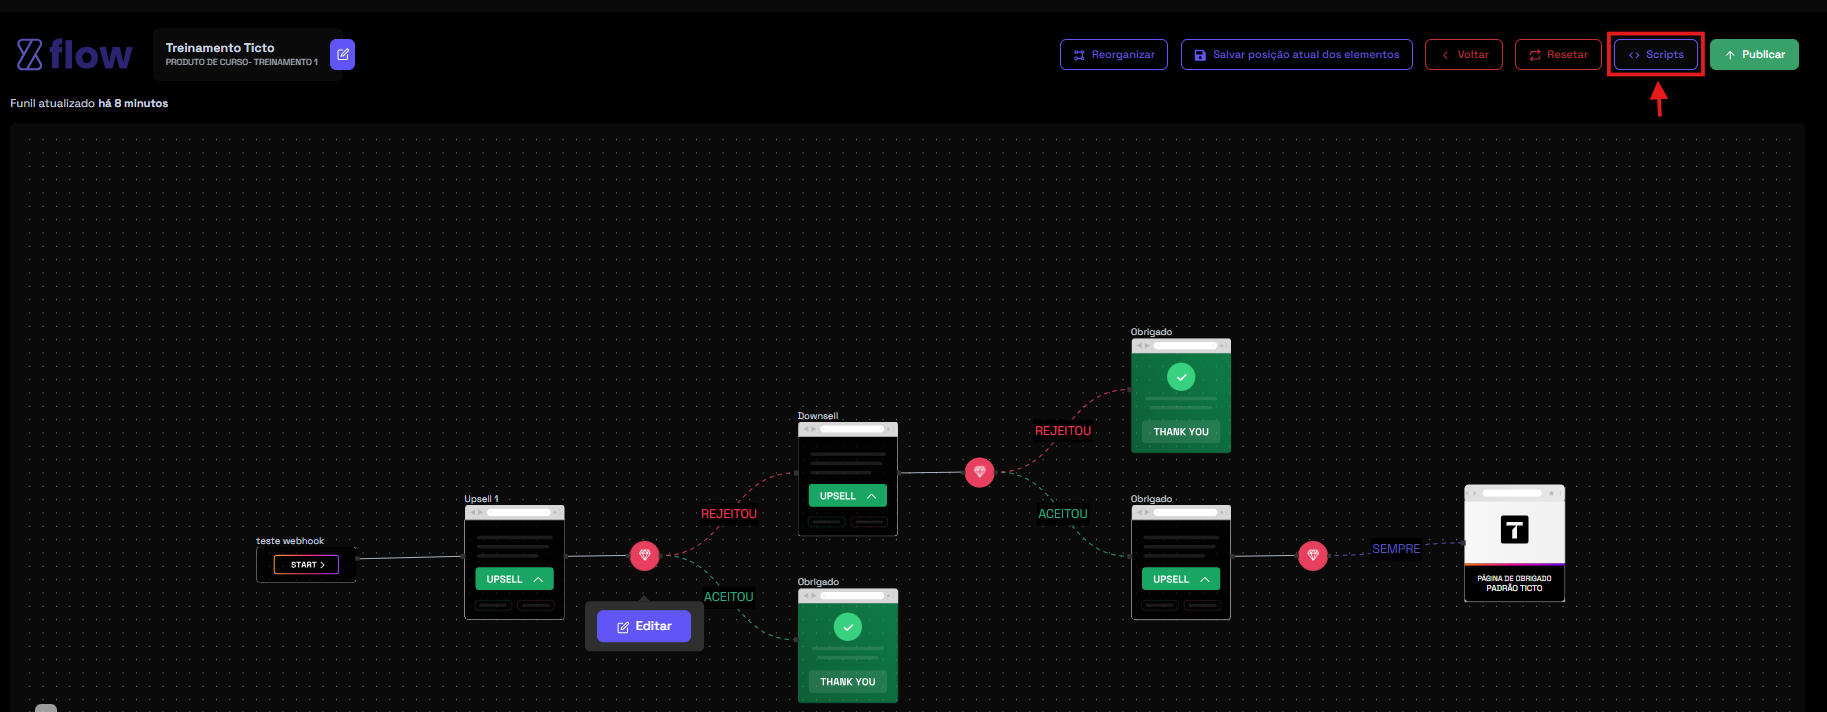
Task: Click the diamond node before SEMPRE label
Action: tap(1312, 555)
